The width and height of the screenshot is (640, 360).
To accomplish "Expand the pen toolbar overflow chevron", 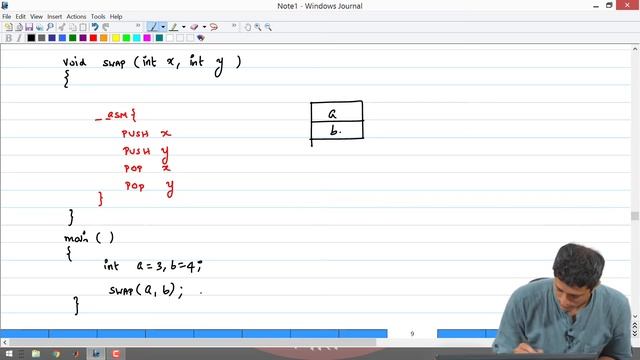I will [x=234, y=26].
